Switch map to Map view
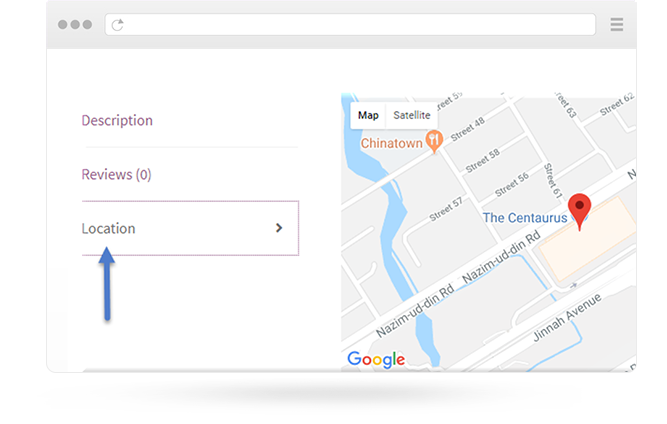This screenshot has height=424, width=667. pos(368,115)
